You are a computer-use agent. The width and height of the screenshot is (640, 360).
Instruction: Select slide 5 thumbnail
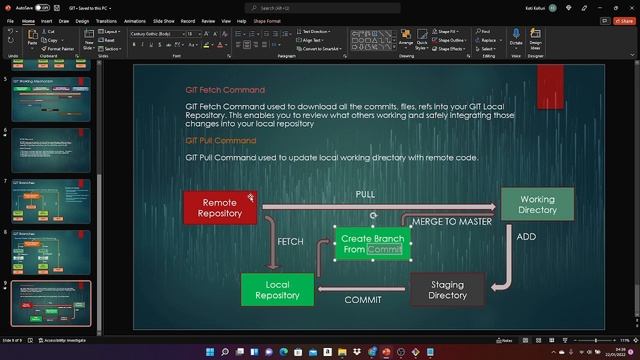click(51, 99)
